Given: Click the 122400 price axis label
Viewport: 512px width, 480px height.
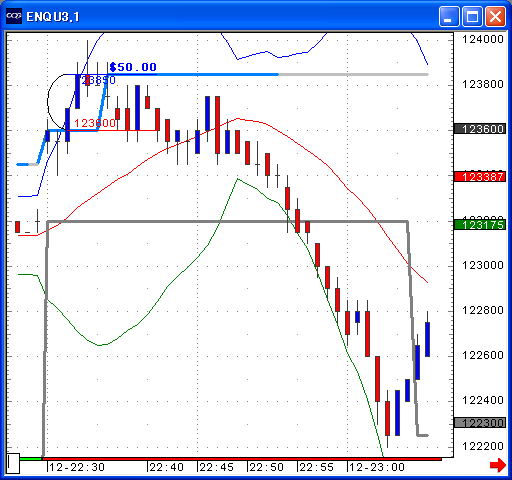Looking at the screenshot, I should coord(482,400).
